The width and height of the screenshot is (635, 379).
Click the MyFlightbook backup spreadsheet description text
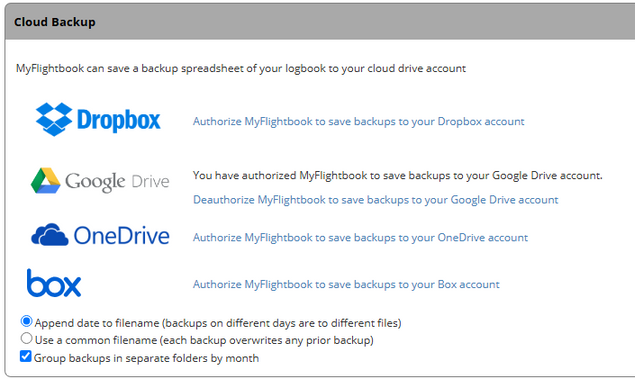pyautogui.click(x=241, y=68)
